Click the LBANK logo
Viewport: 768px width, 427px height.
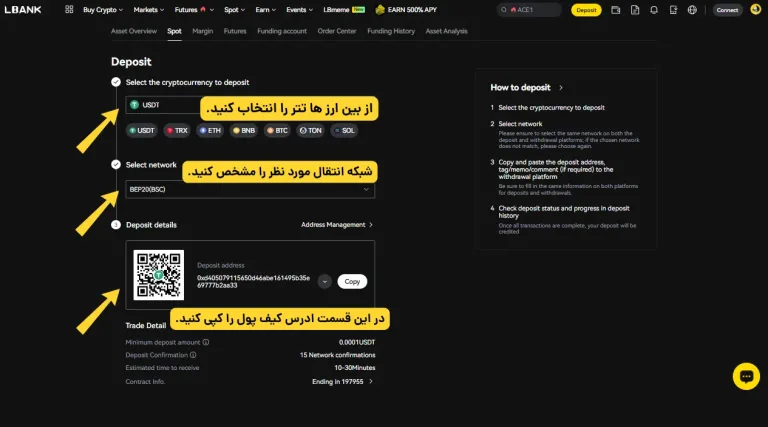coord(23,9)
